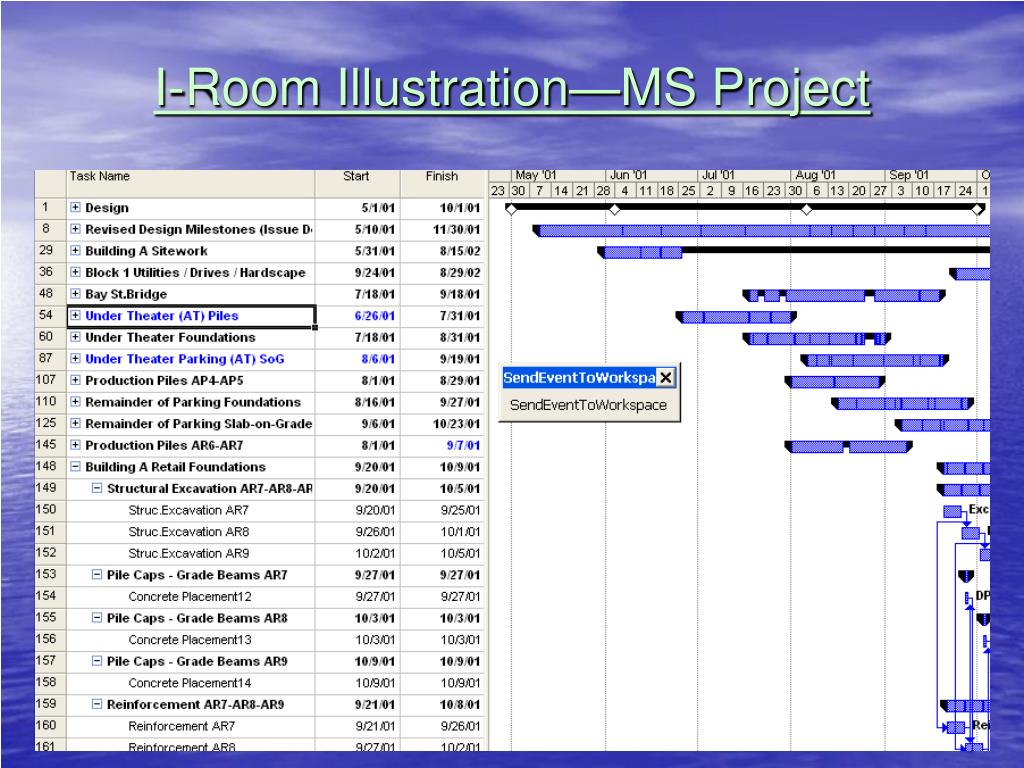Click the Finish column header
The image size is (1024, 768).
tap(443, 184)
